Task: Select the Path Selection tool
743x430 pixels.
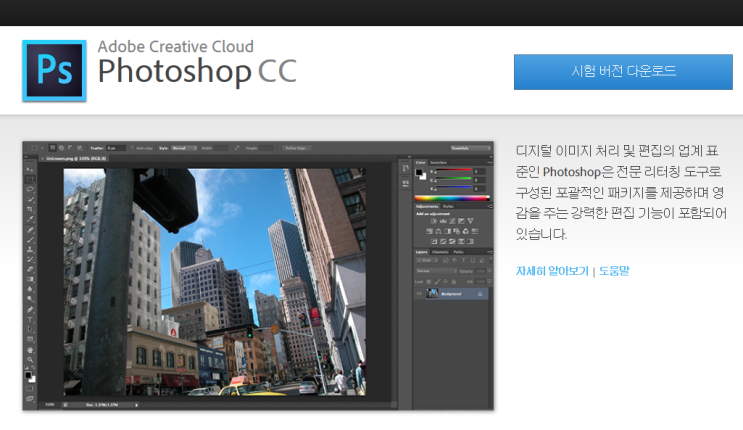Action: (x=30, y=329)
